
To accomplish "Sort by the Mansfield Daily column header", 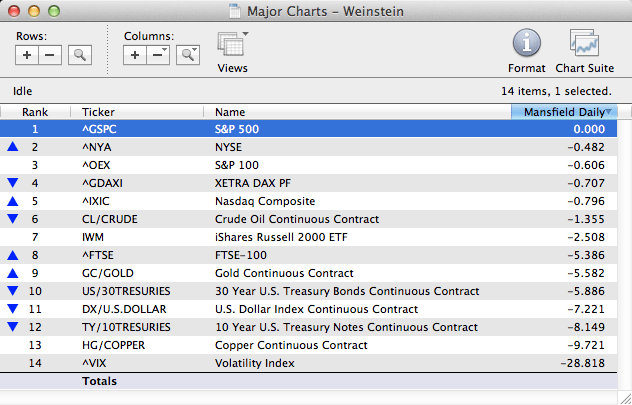I will click(564, 112).
